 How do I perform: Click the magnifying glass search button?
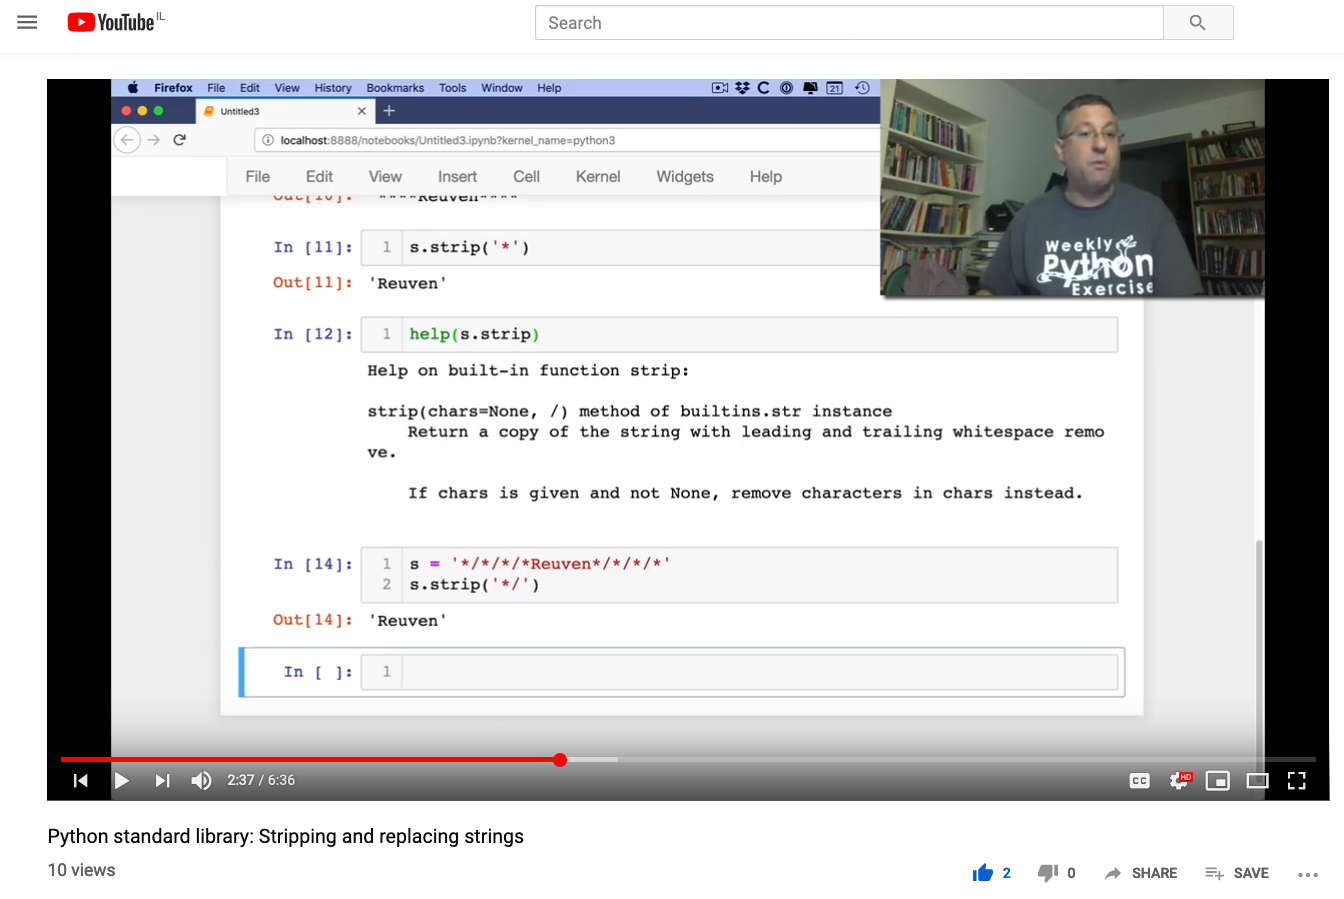coord(1198,23)
